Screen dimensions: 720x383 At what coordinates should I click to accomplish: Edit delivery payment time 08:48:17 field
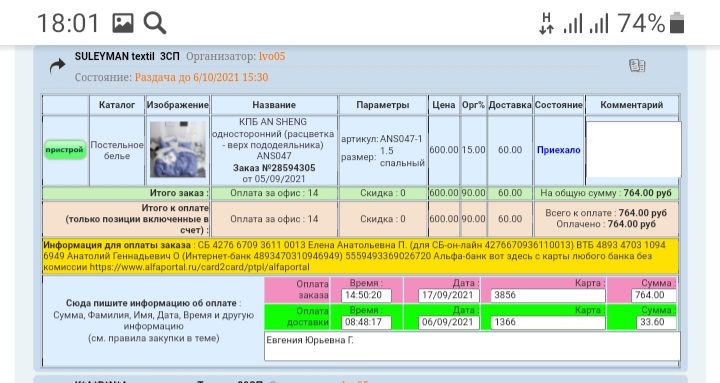366,322
